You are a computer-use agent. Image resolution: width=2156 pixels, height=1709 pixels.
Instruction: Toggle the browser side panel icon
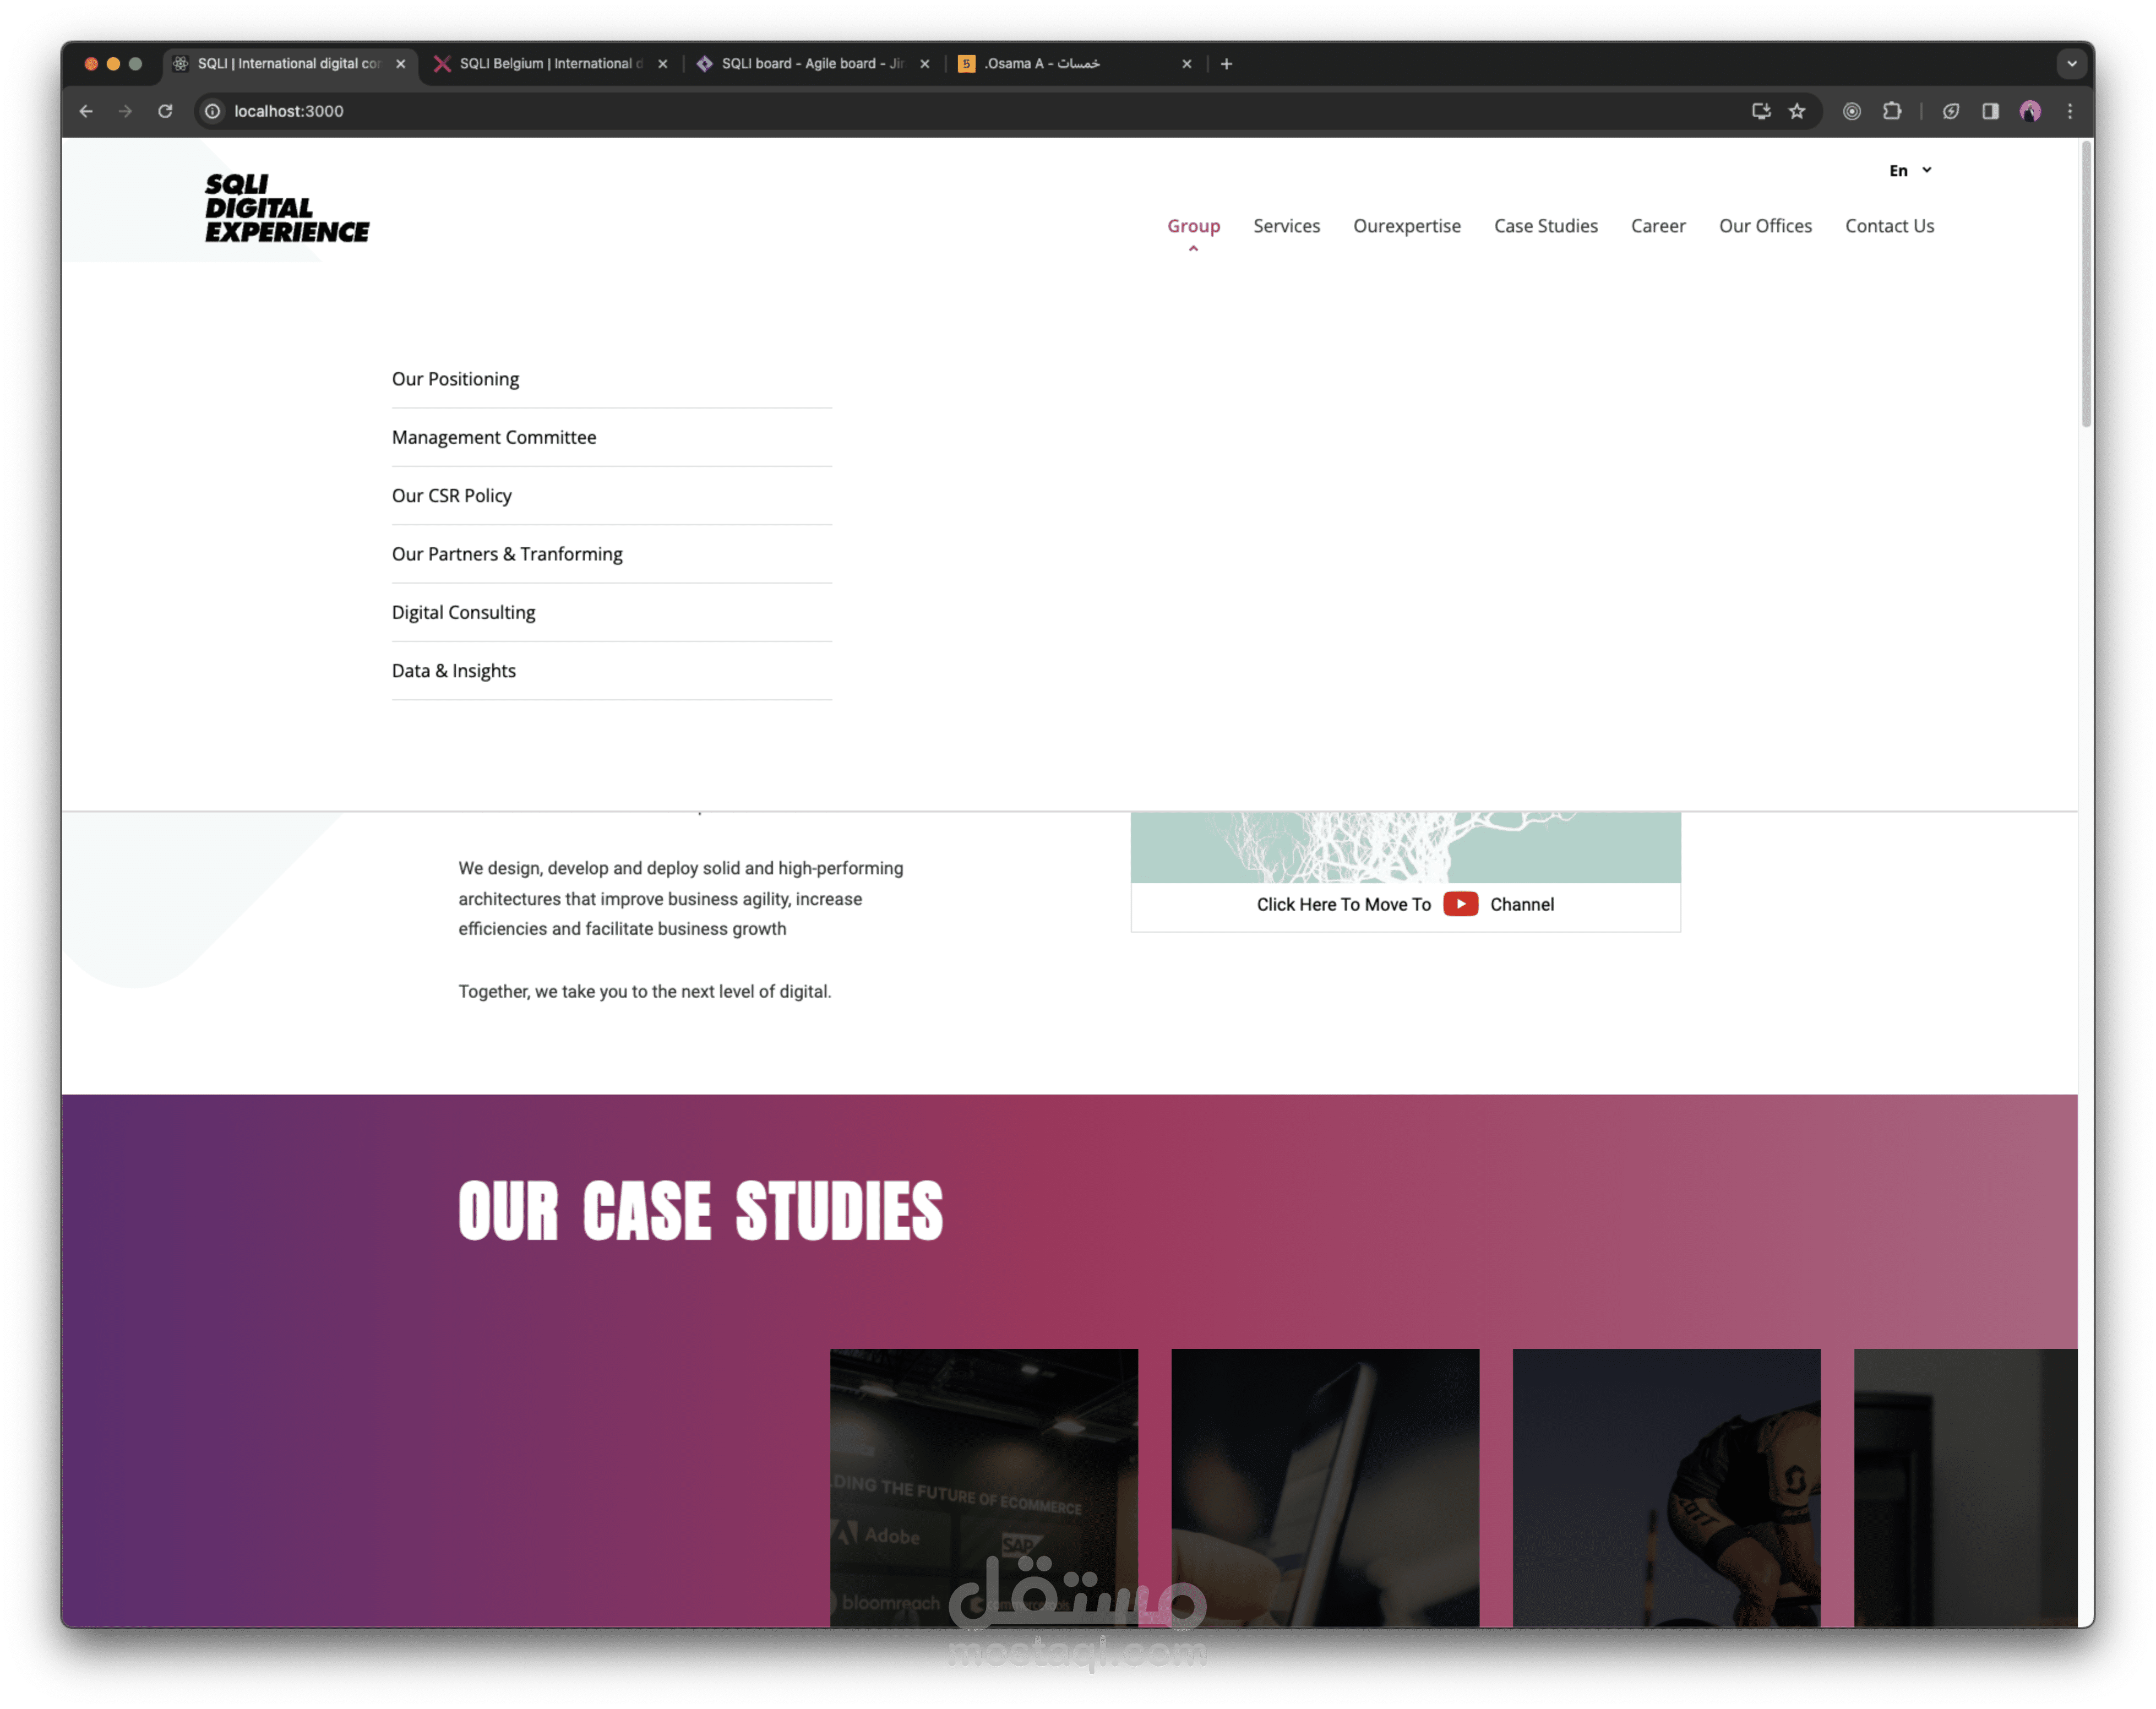pyautogui.click(x=1990, y=111)
